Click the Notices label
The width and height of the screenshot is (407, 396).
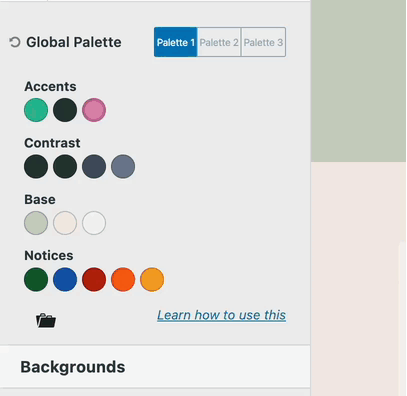click(x=49, y=256)
